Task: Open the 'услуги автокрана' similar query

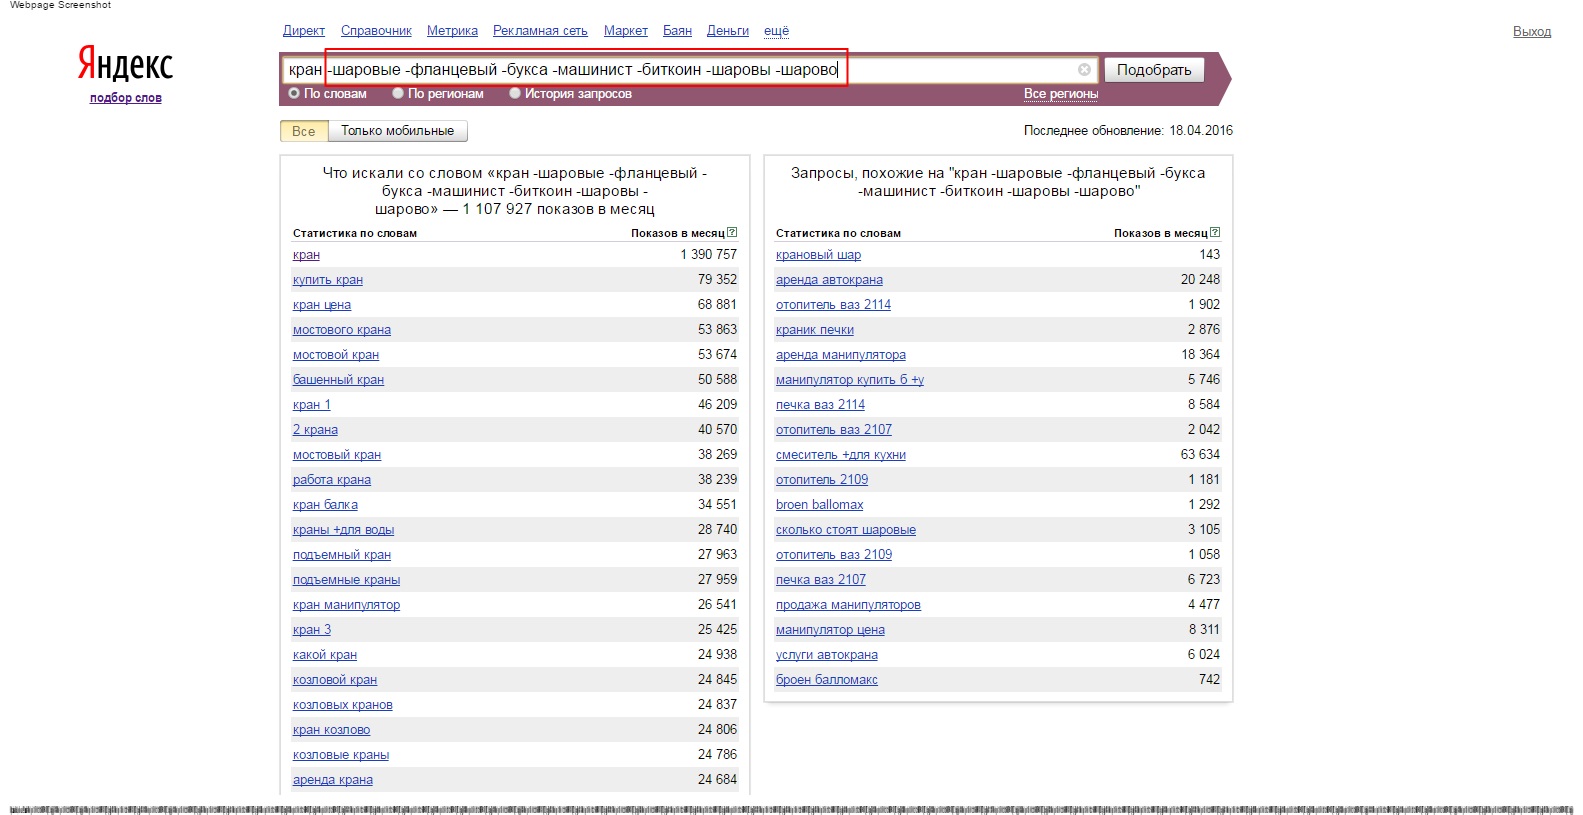Action: click(827, 655)
